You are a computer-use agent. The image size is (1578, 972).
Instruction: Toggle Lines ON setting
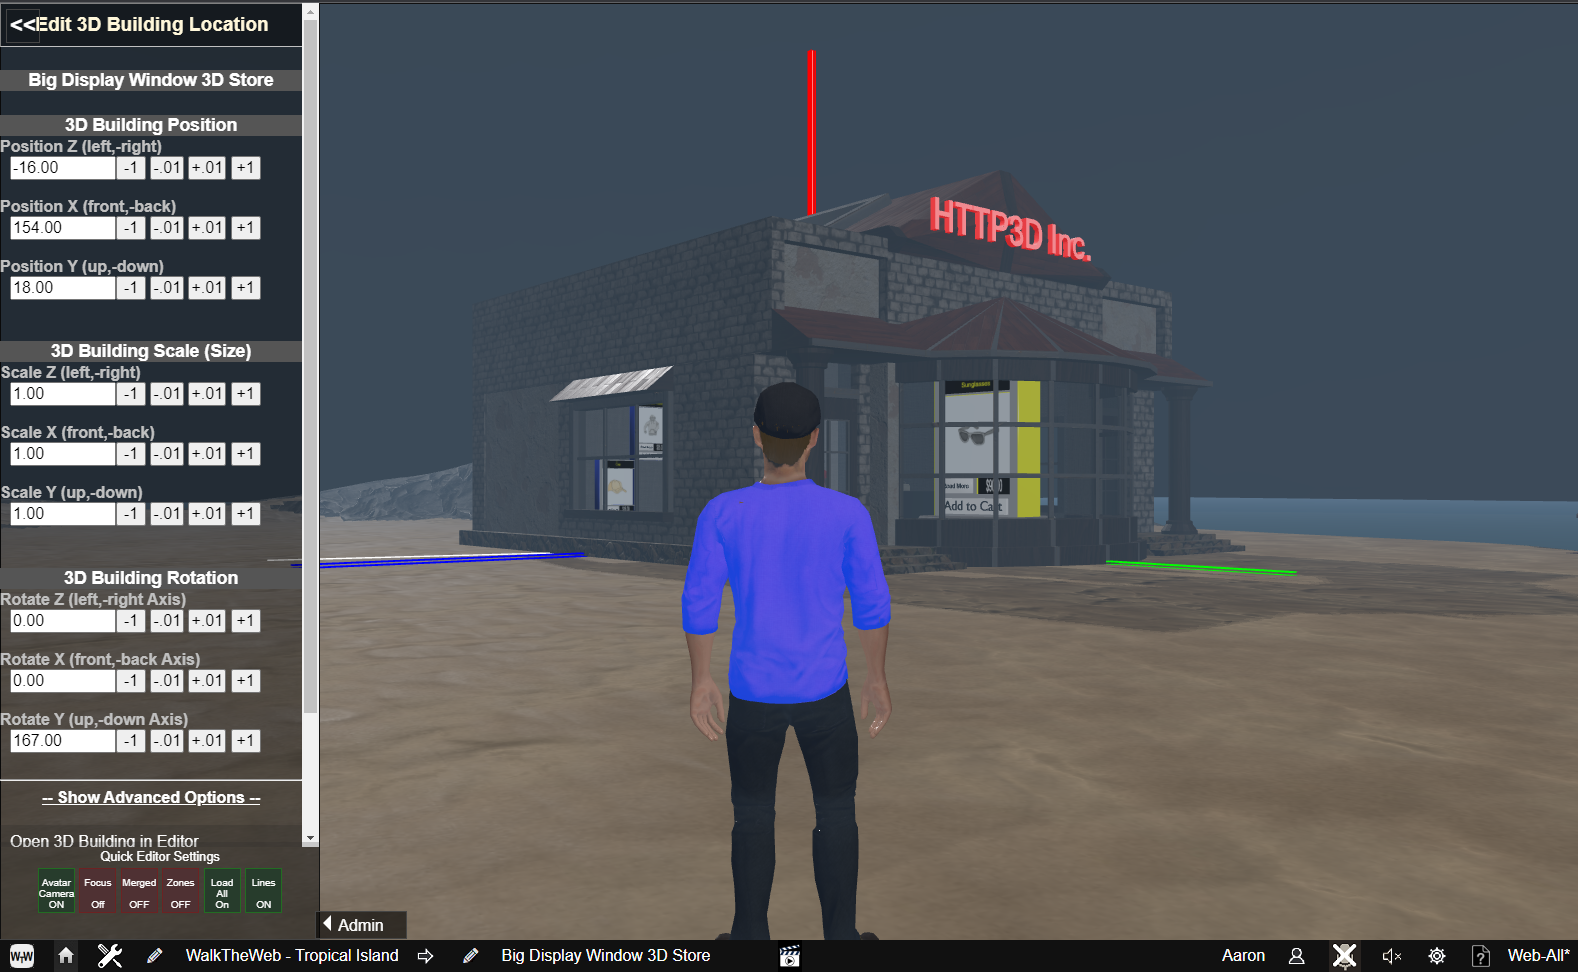(x=263, y=891)
